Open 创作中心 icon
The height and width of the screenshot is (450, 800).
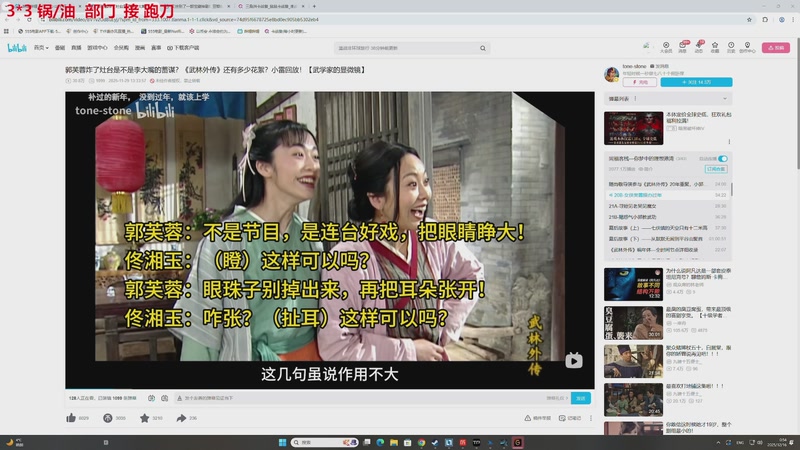pos(747,47)
